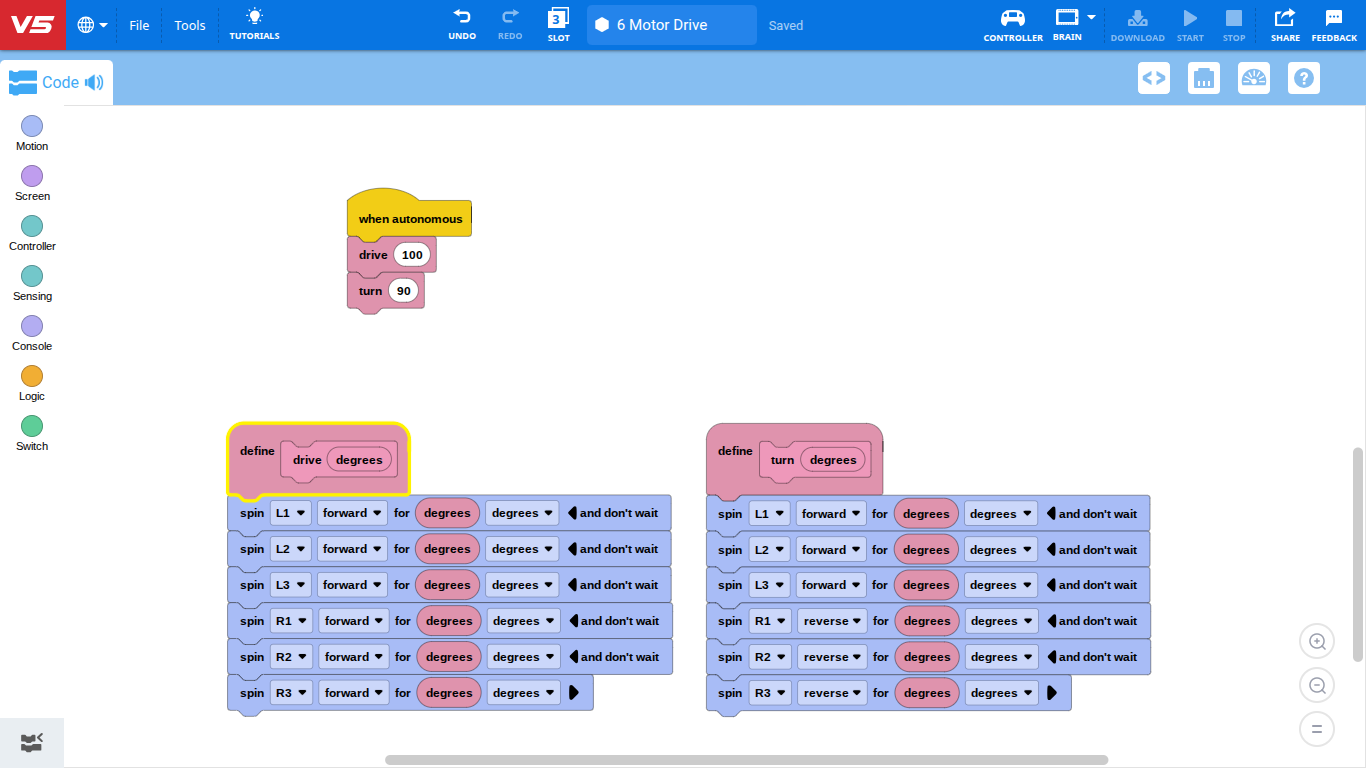This screenshot has width=1366, height=768.
Task: Open L2 motor dropdown in turn definition
Action: [769, 550]
